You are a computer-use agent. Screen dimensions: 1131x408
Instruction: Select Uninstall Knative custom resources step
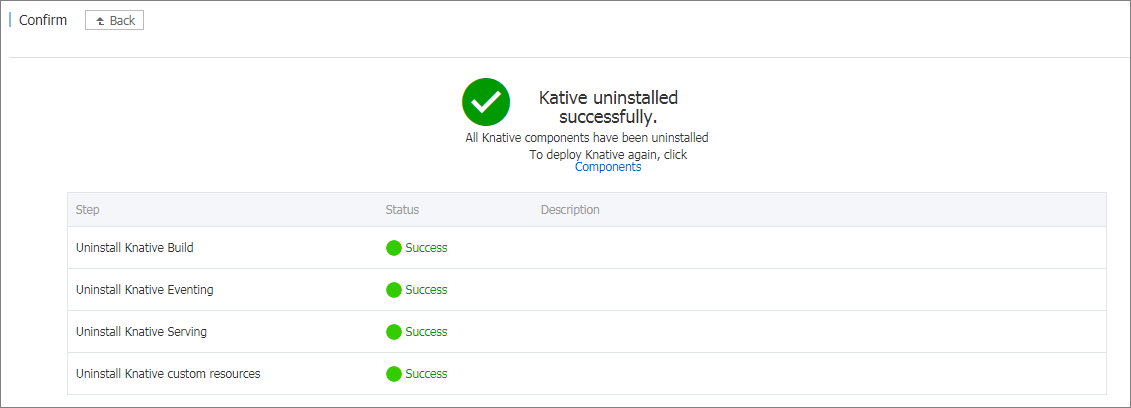point(168,374)
